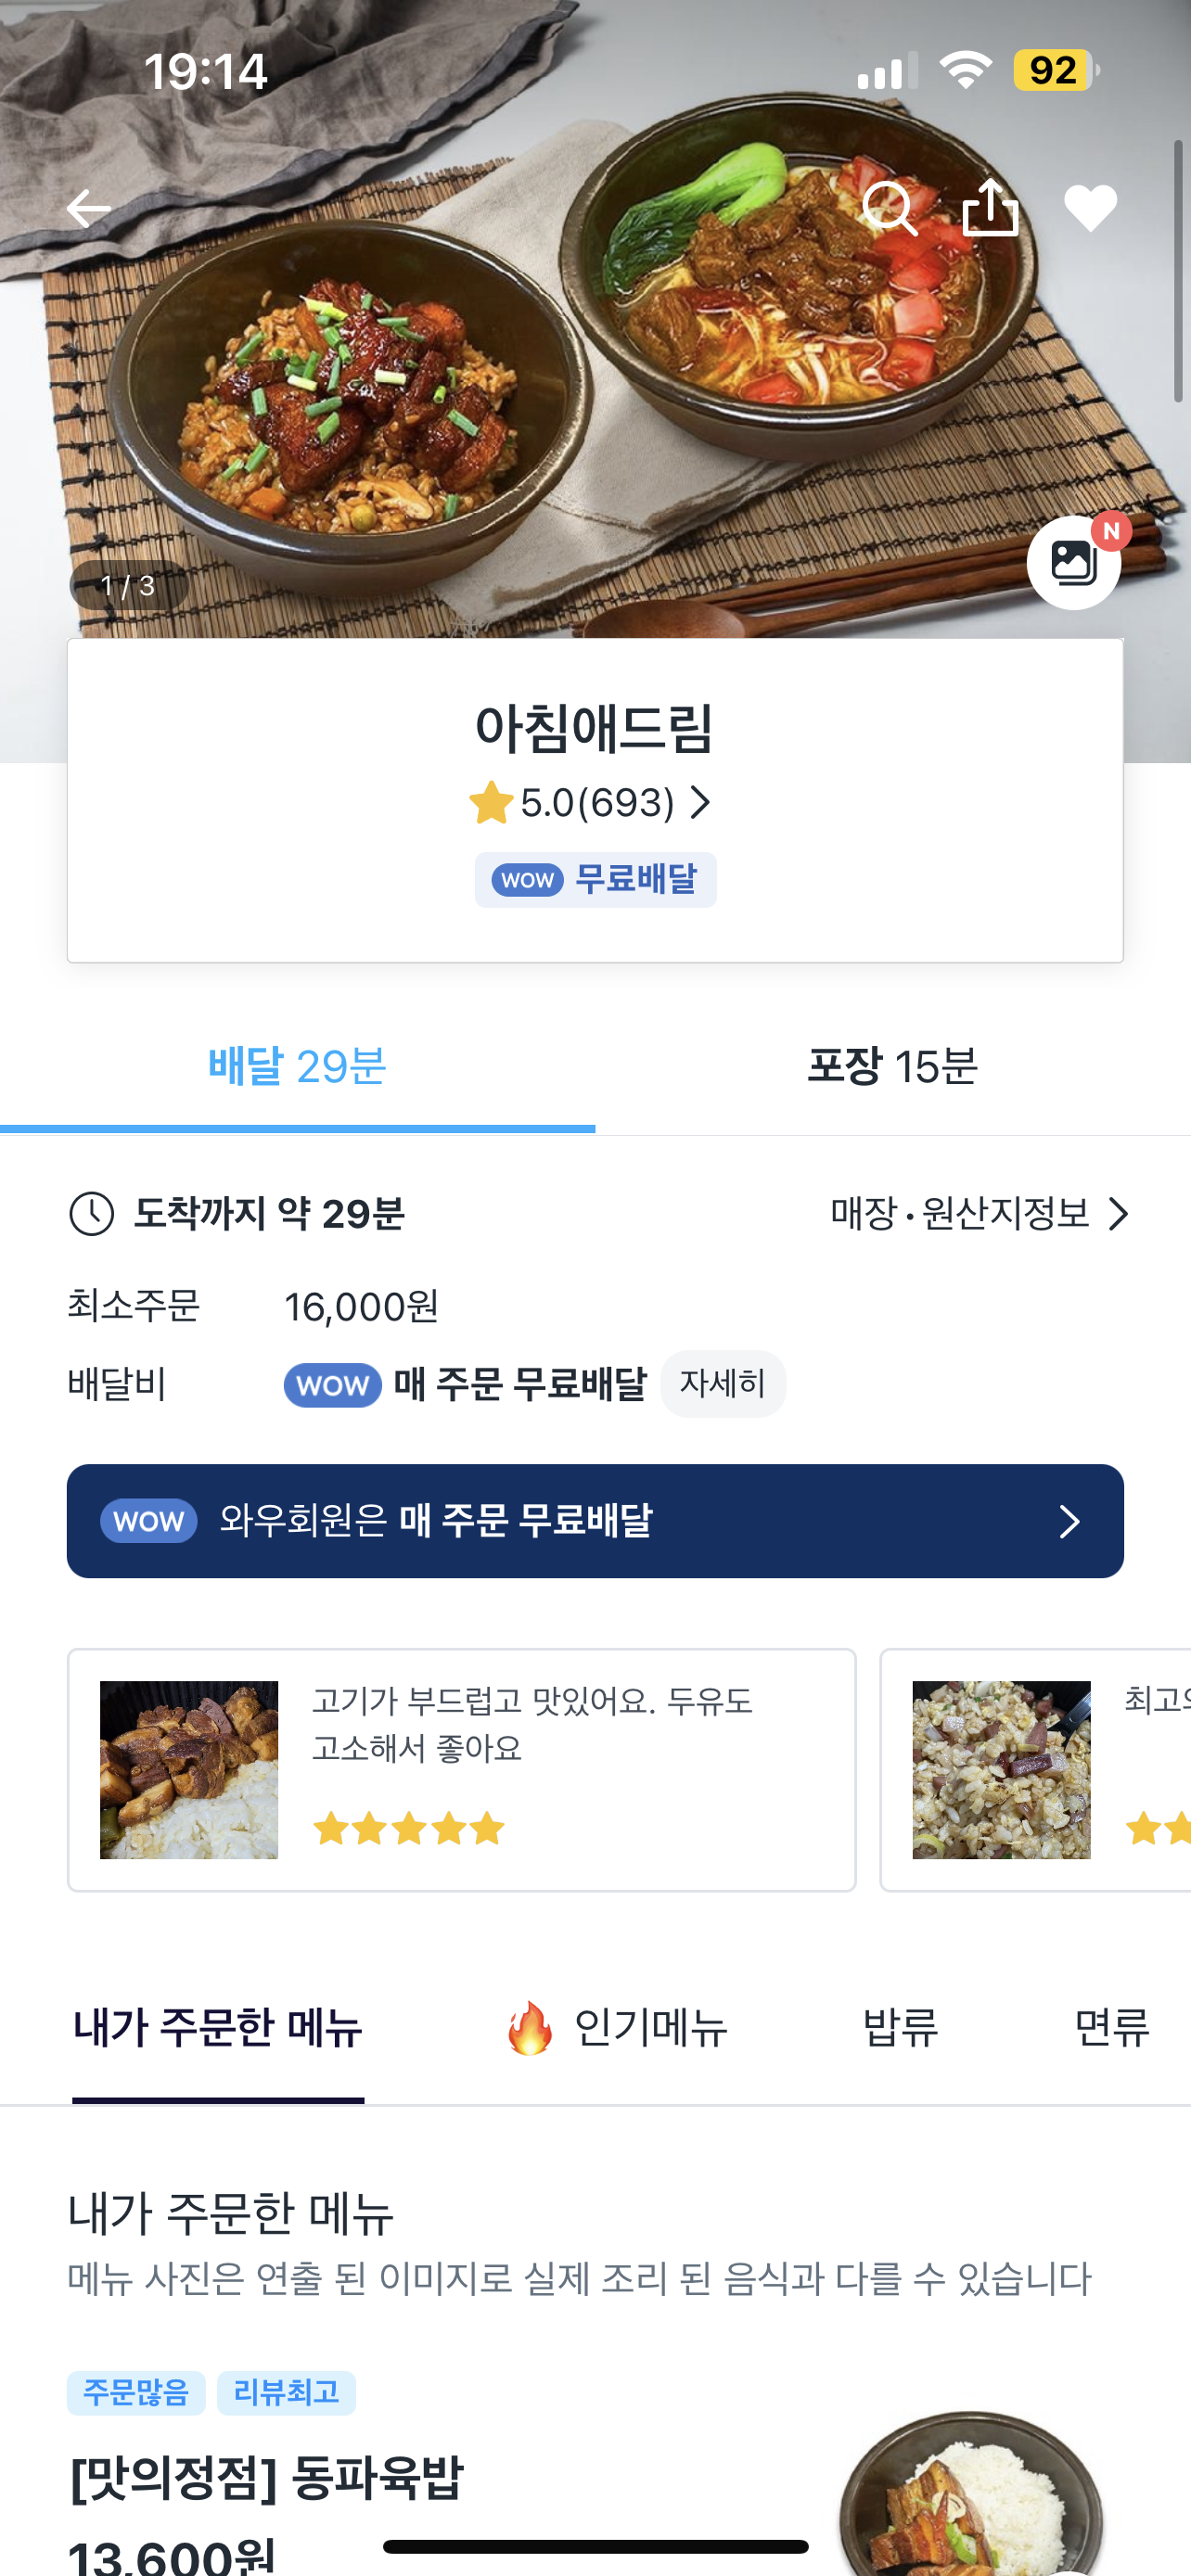Open the search magnifier icon

(889, 209)
